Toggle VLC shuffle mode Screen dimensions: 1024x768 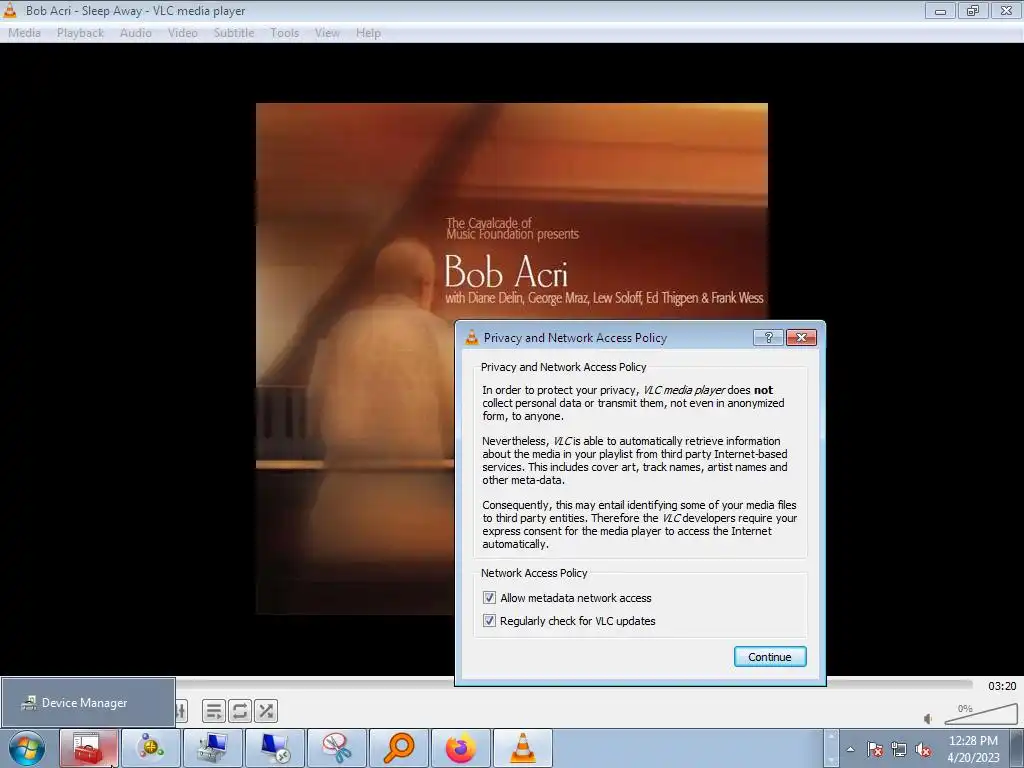click(x=266, y=711)
